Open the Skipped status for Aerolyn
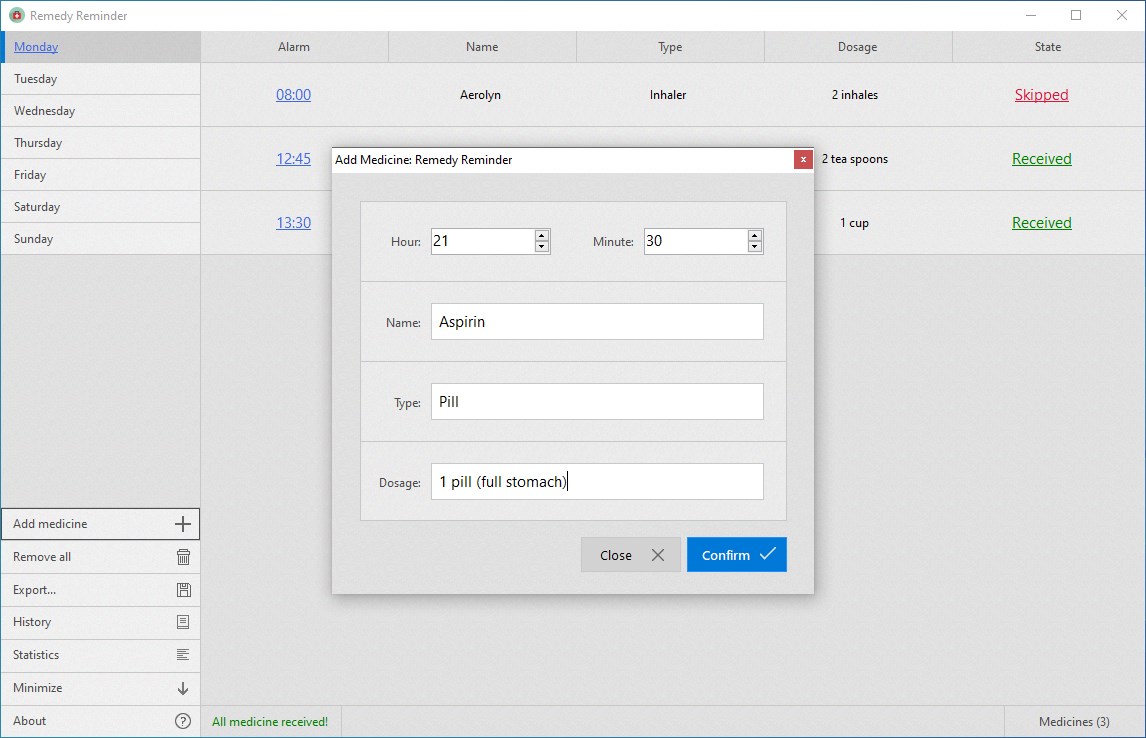1146x738 pixels. tap(1041, 94)
